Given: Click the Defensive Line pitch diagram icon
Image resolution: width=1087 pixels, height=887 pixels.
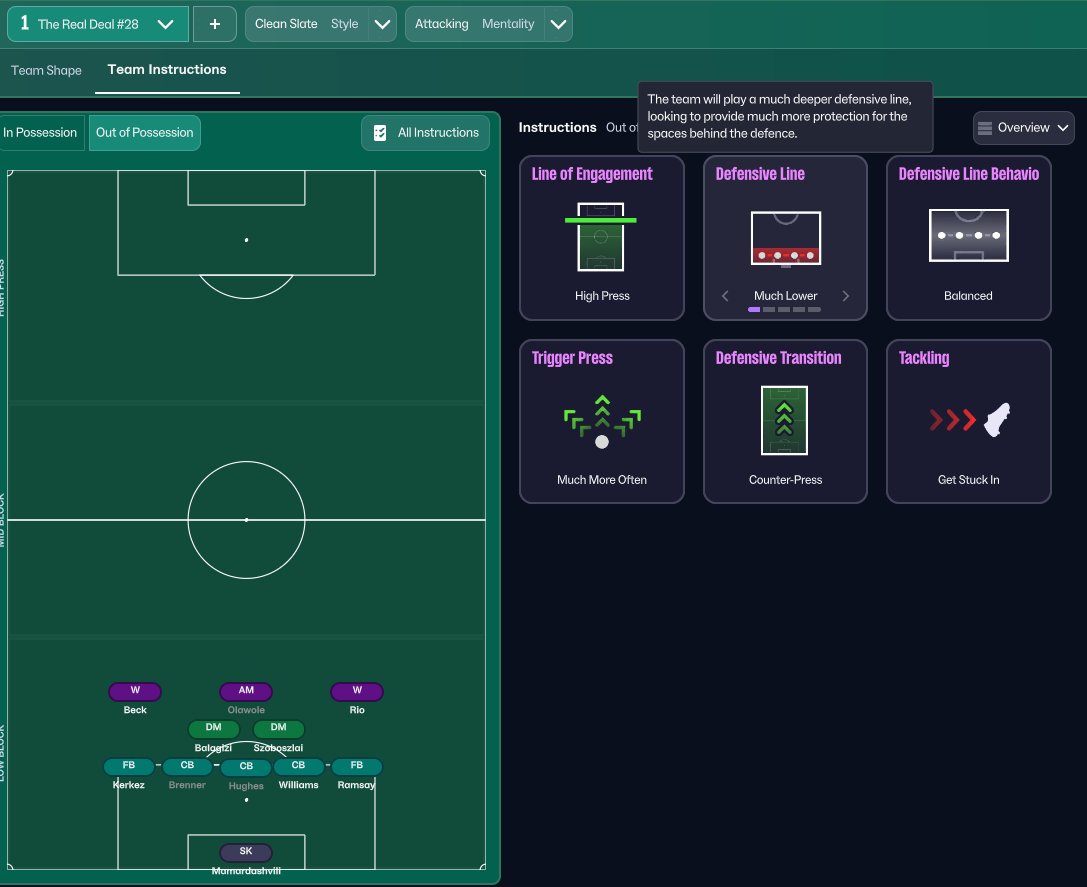Looking at the screenshot, I should (785, 239).
